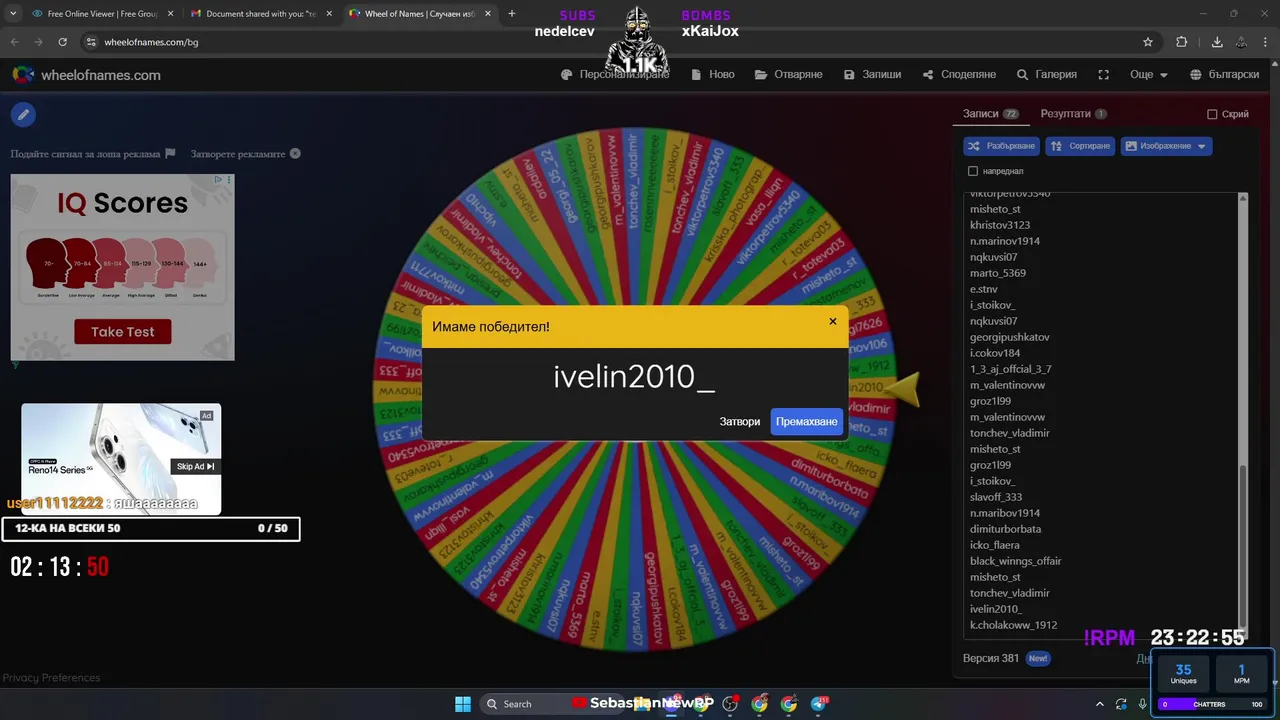Open the Изображение image dropdown
Screen dimensions: 1280x720
pos(1166,146)
